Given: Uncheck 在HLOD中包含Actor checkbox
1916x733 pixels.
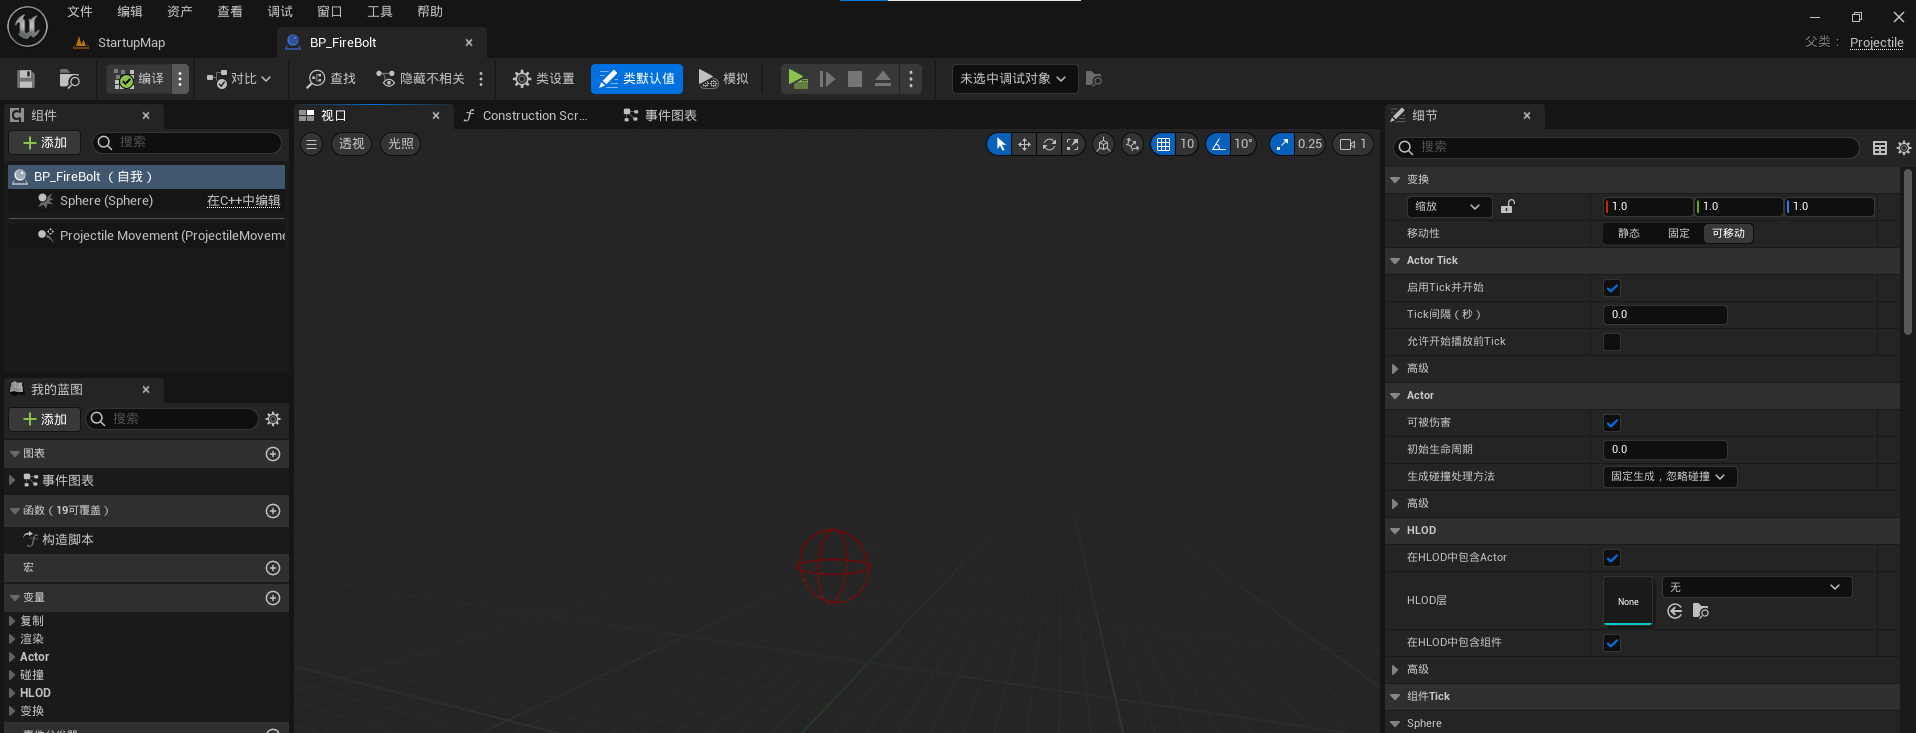Looking at the screenshot, I should pos(1612,558).
